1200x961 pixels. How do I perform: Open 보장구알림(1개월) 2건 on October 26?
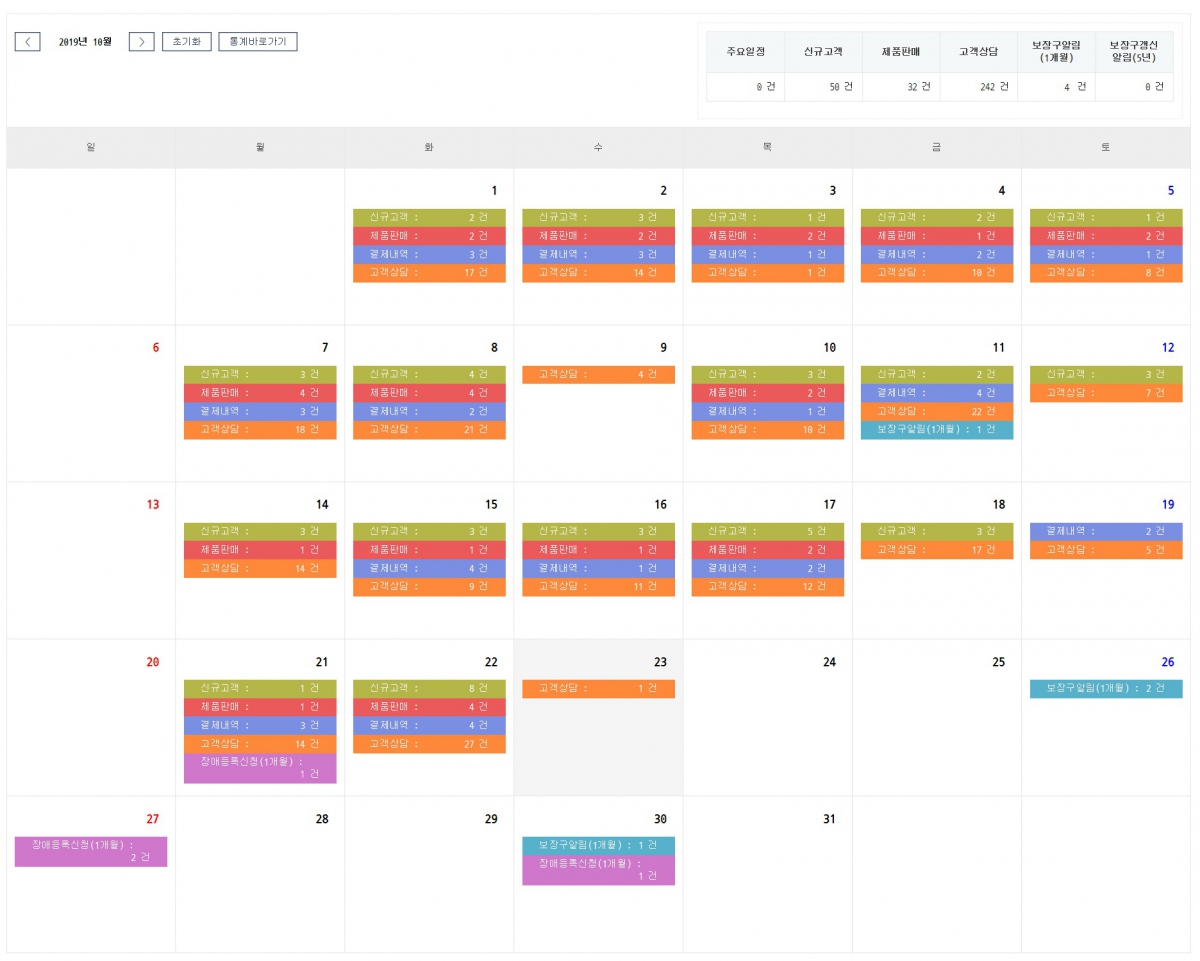[x=1106, y=688]
